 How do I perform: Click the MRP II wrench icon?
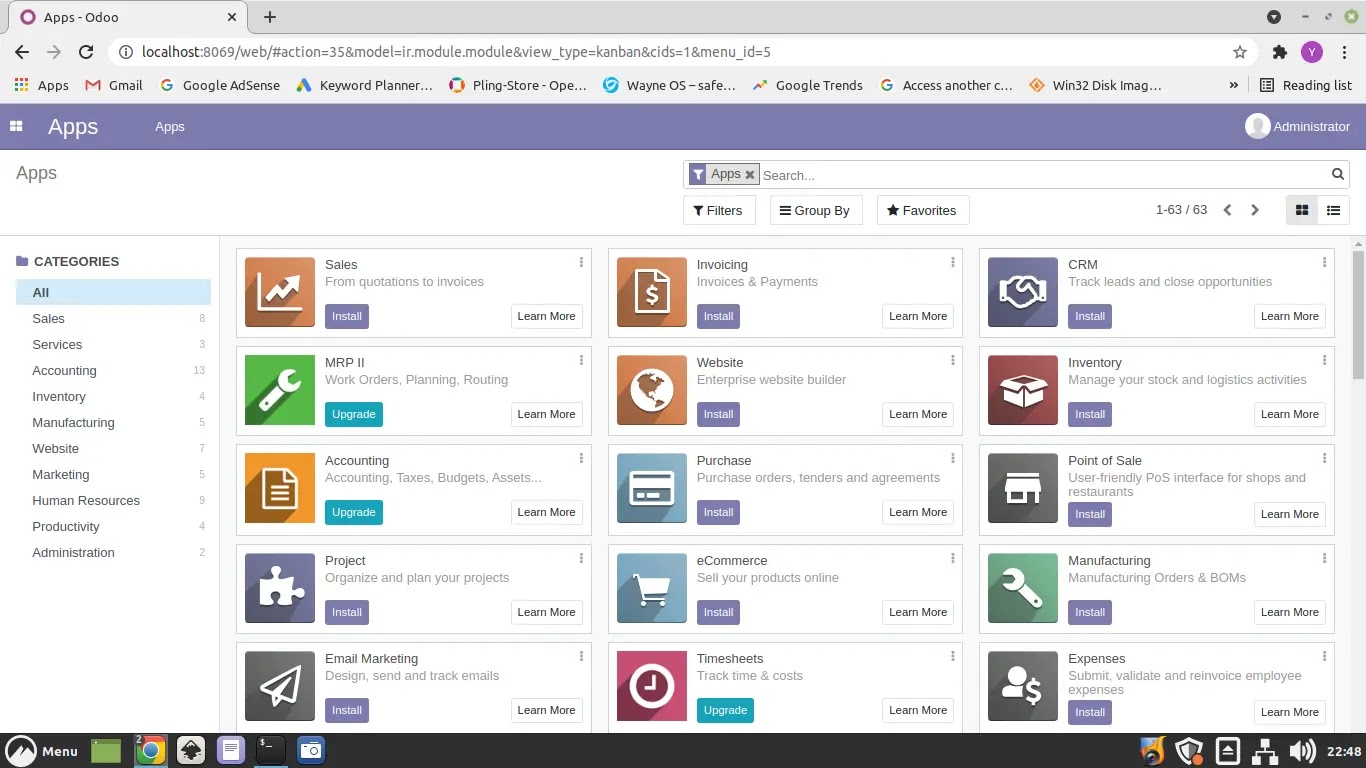point(280,390)
